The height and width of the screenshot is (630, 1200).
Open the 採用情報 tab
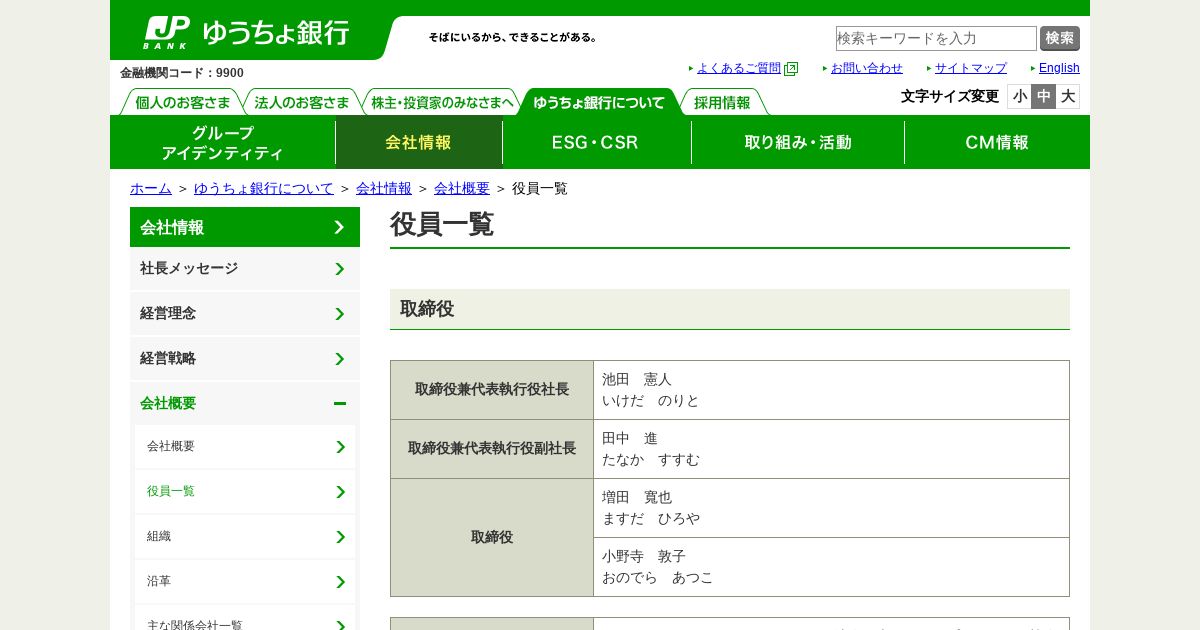pyautogui.click(x=722, y=102)
